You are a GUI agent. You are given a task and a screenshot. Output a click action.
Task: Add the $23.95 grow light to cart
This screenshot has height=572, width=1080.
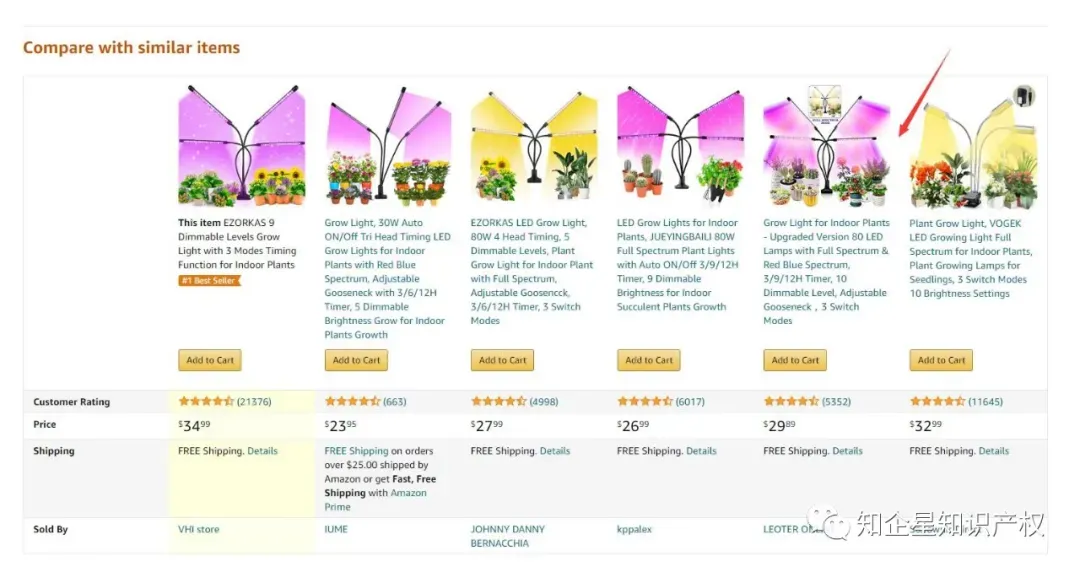pyautogui.click(x=356, y=360)
